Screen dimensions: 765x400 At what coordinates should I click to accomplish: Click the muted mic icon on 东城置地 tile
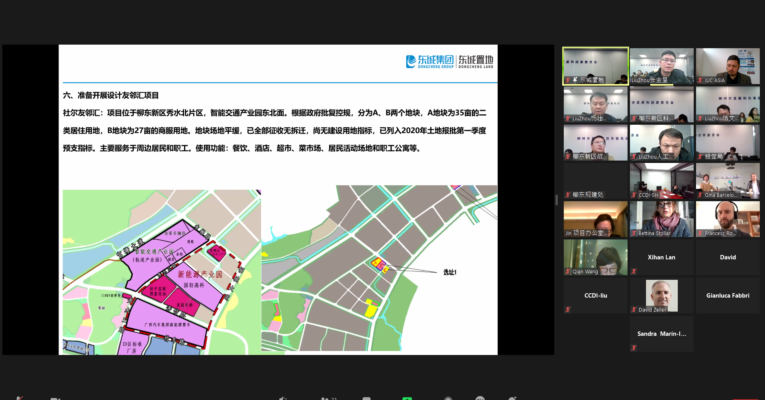coord(567,80)
